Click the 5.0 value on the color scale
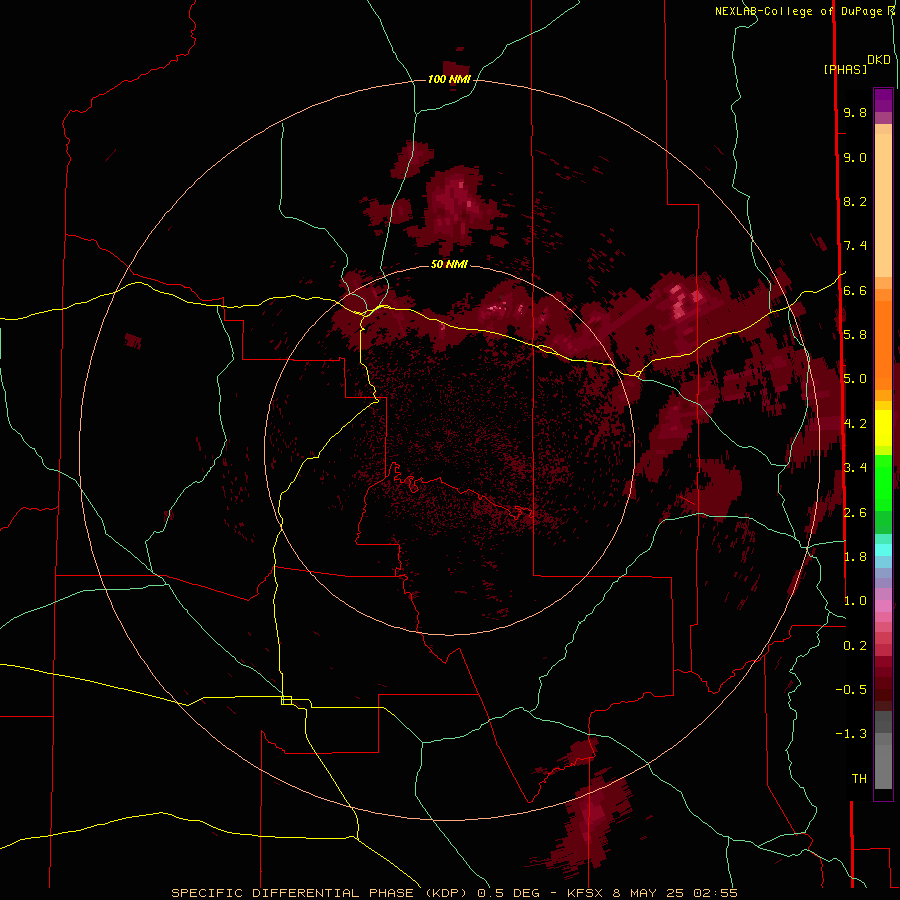 pyautogui.click(x=855, y=379)
